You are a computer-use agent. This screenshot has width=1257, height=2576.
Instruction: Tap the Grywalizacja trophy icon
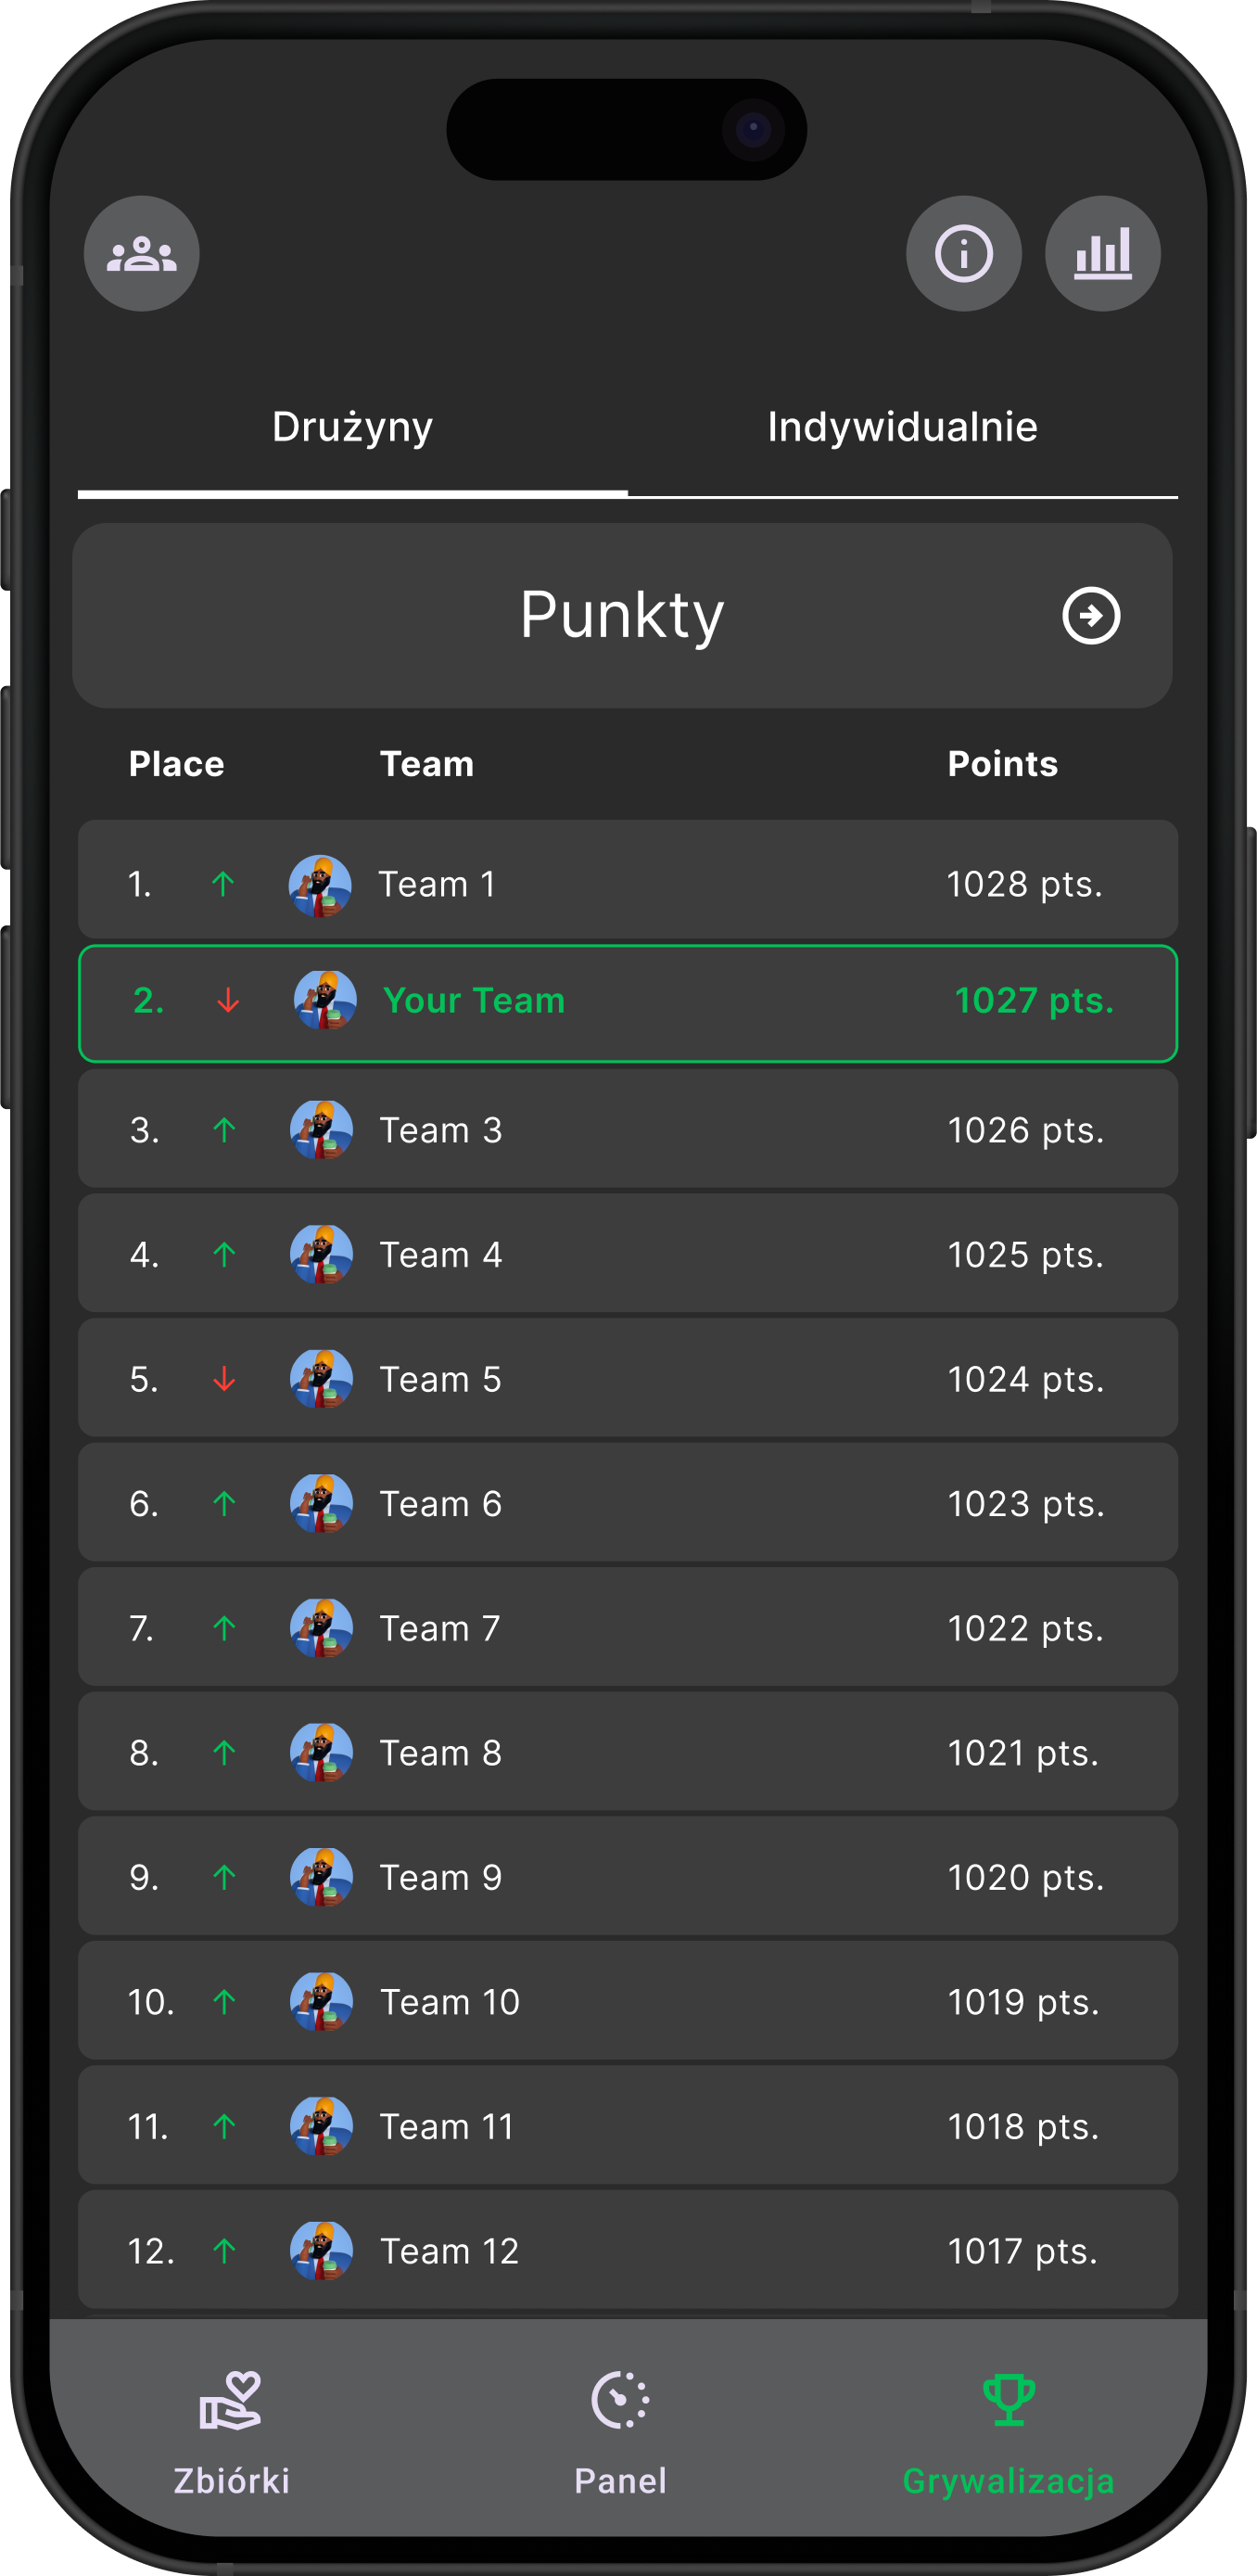click(1008, 2399)
